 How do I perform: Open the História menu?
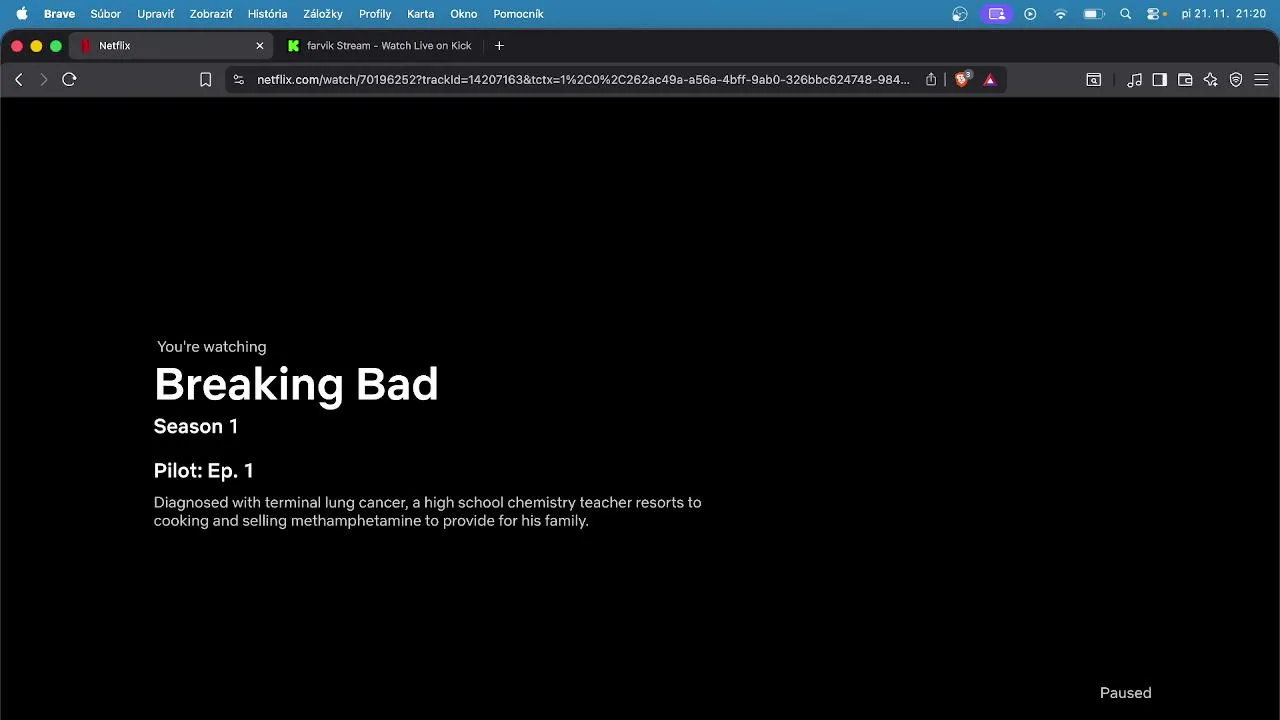tap(268, 14)
